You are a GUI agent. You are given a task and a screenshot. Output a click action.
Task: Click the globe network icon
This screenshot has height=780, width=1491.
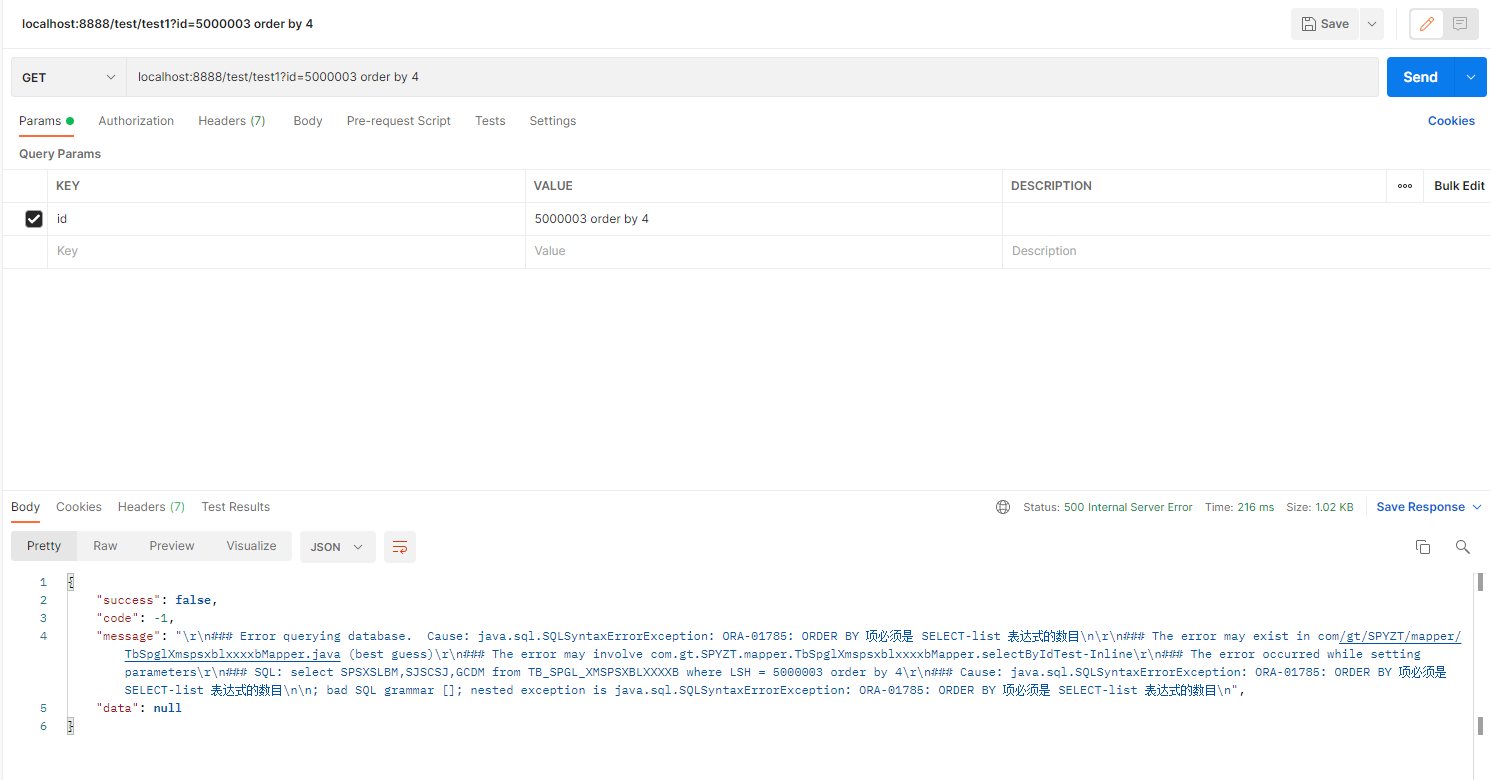[x=1003, y=507]
